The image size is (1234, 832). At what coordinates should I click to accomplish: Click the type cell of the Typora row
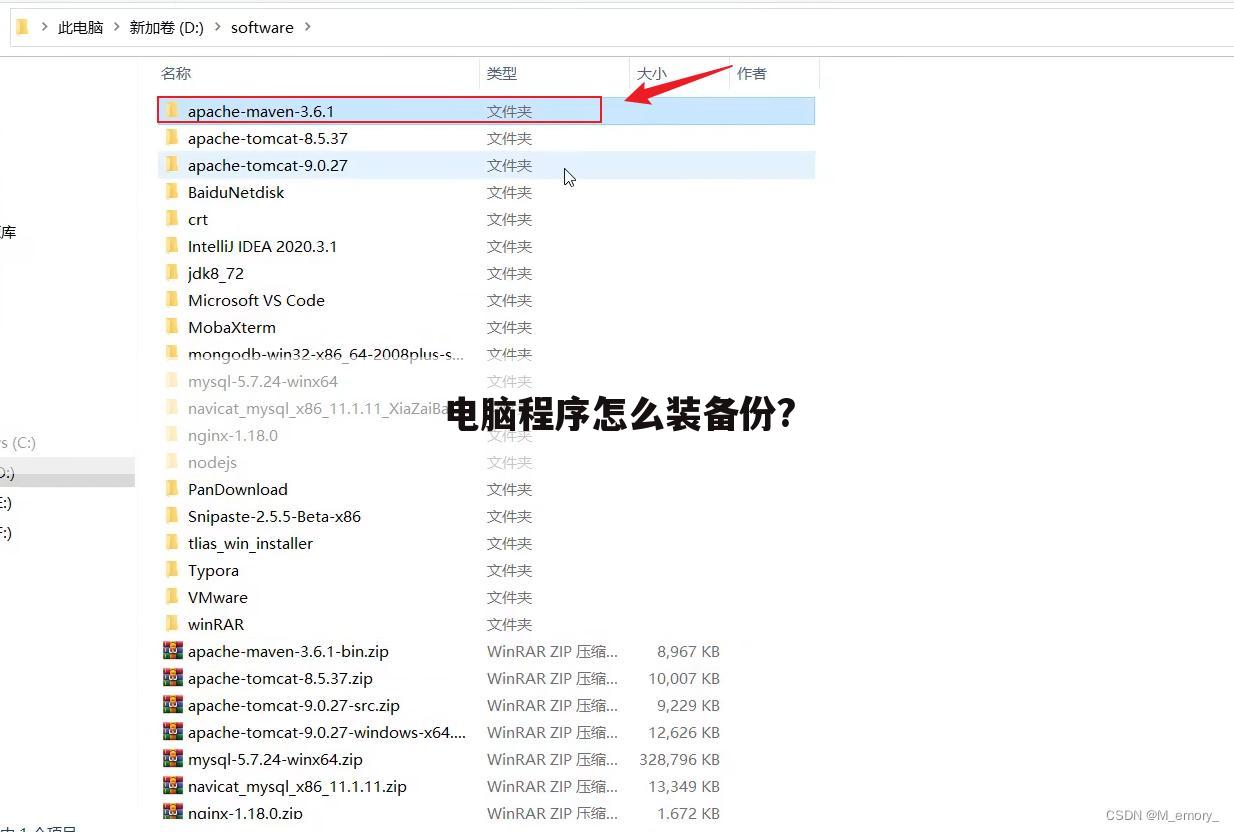[509, 570]
